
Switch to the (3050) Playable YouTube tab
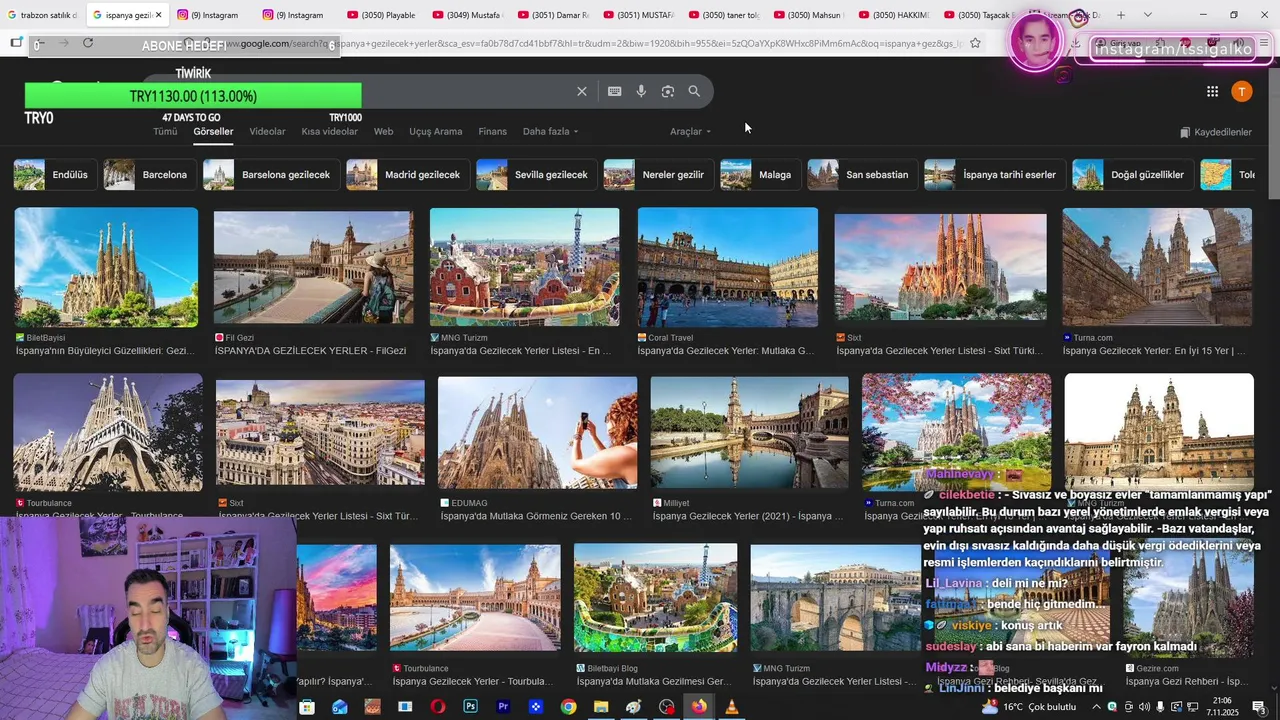pyautogui.click(x=381, y=15)
